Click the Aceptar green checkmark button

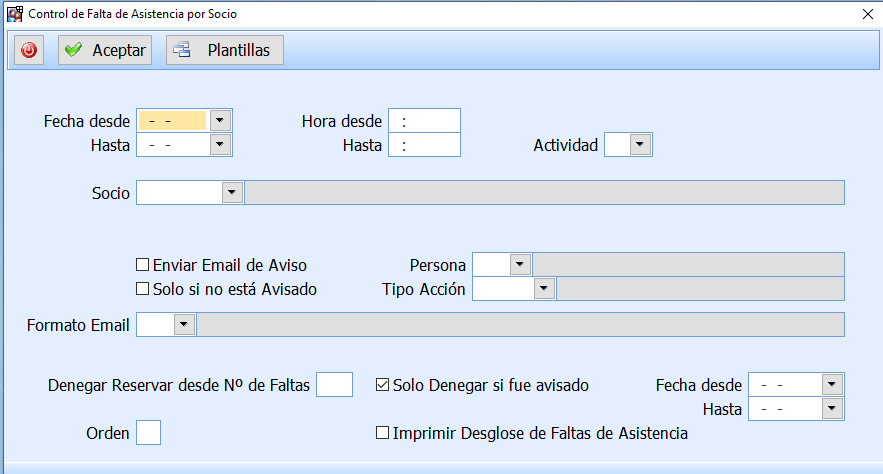pos(105,50)
